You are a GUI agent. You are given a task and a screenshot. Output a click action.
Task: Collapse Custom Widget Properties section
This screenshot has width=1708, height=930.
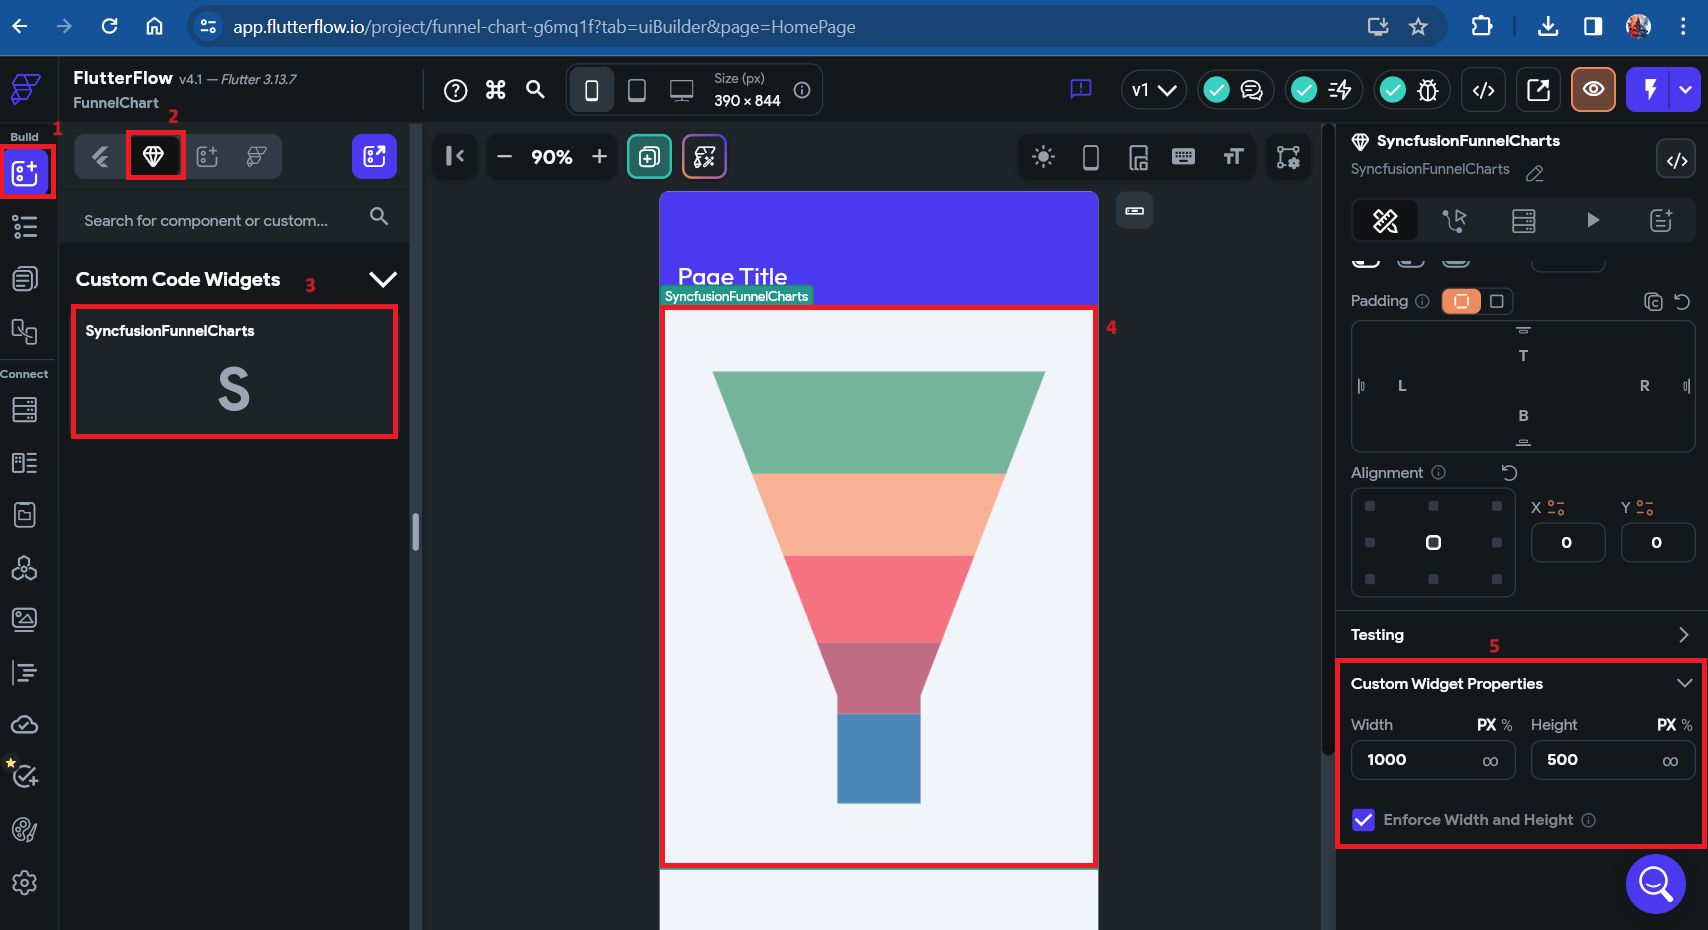(x=1684, y=684)
